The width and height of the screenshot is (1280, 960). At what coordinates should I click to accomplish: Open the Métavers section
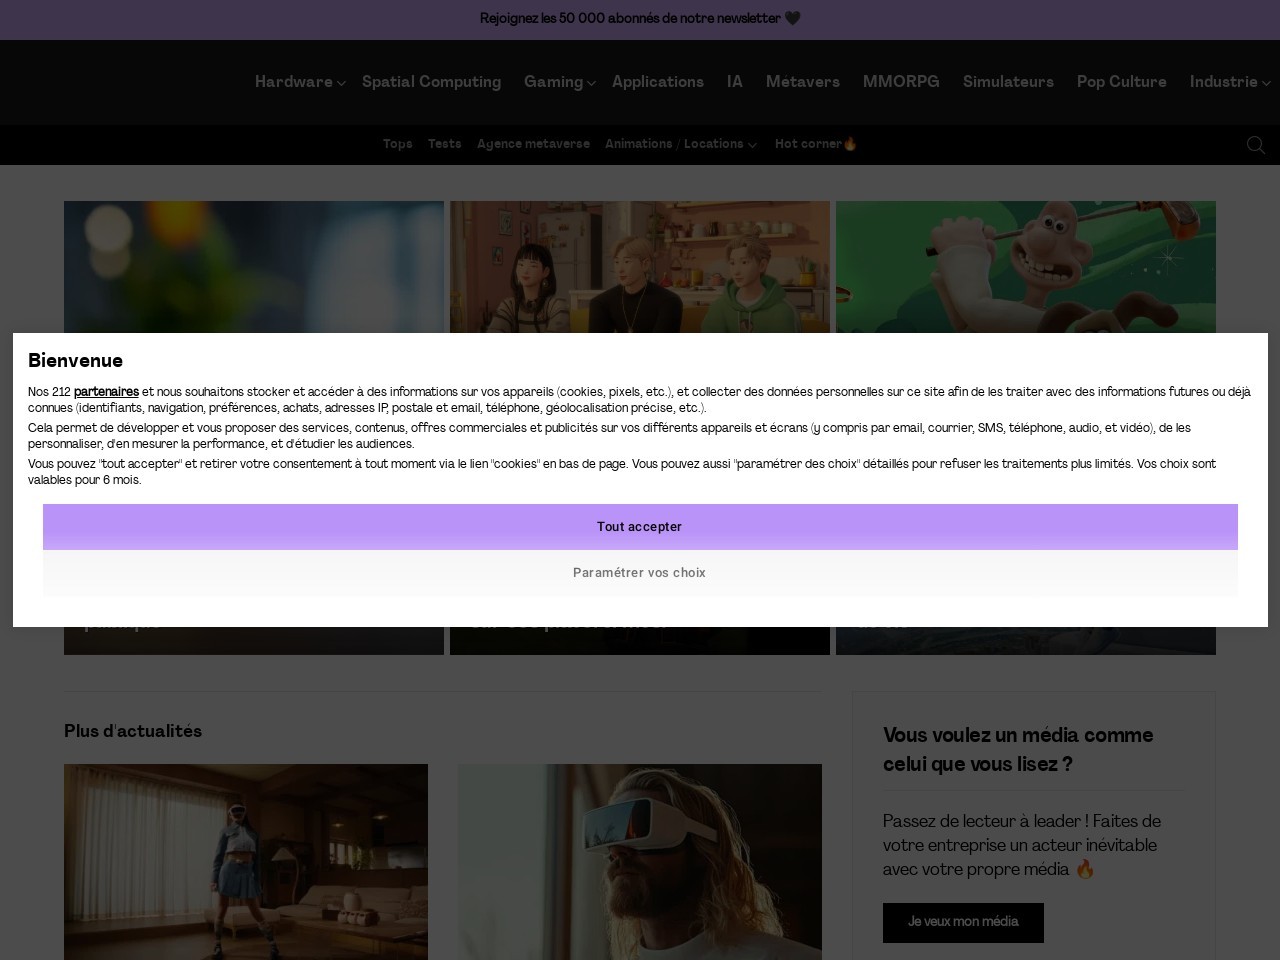pyautogui.click(x=803, y=82)
